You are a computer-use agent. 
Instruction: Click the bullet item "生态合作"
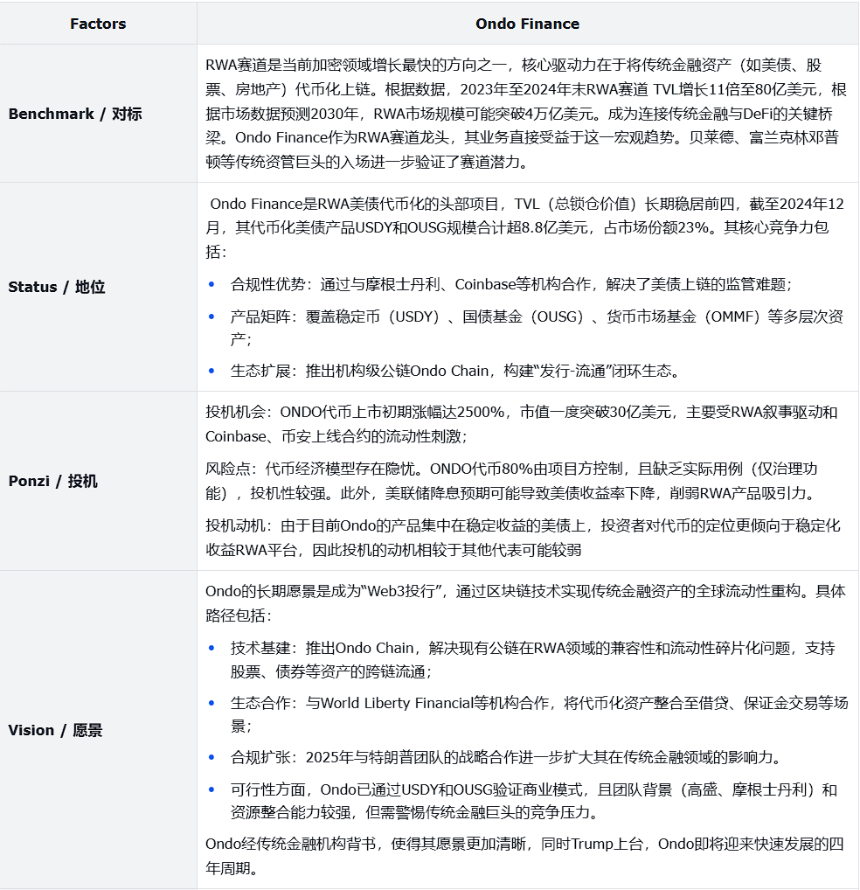539,714
